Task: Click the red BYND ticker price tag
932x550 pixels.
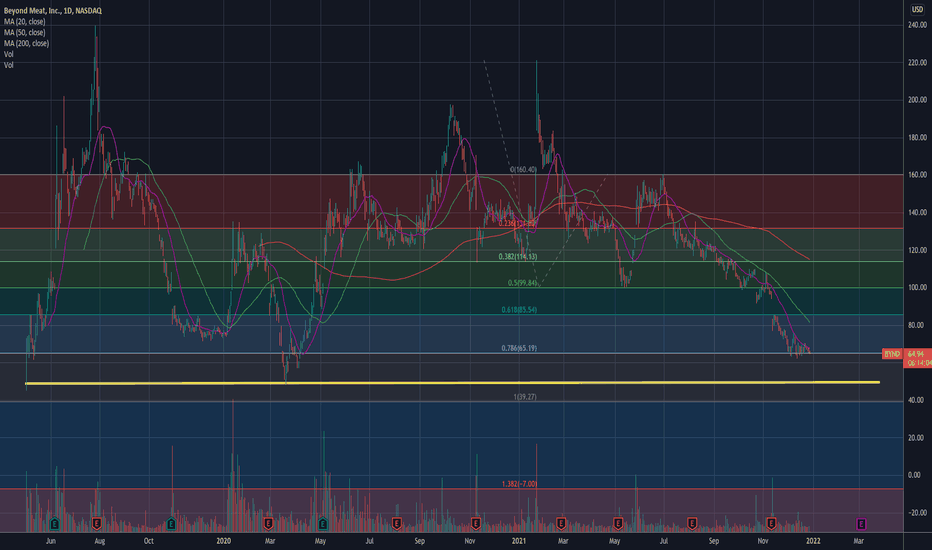Action: [x=892, y=354]
